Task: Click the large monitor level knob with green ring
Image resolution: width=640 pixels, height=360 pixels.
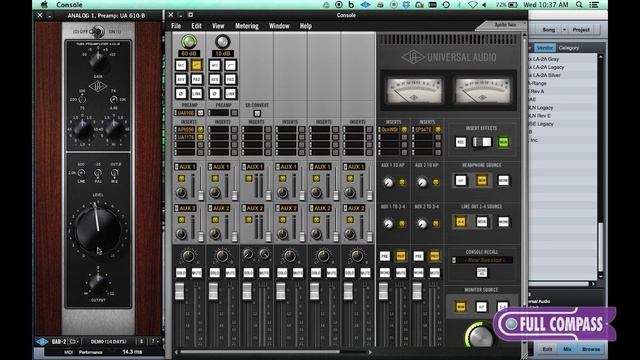Action: [480, 336]
